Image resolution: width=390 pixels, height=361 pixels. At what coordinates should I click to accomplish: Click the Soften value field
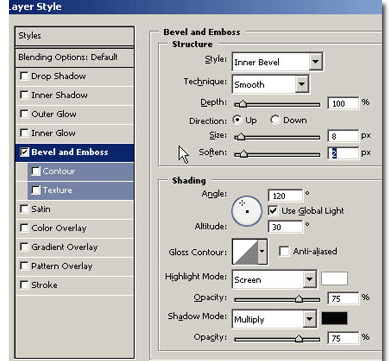tap(343, 153)
